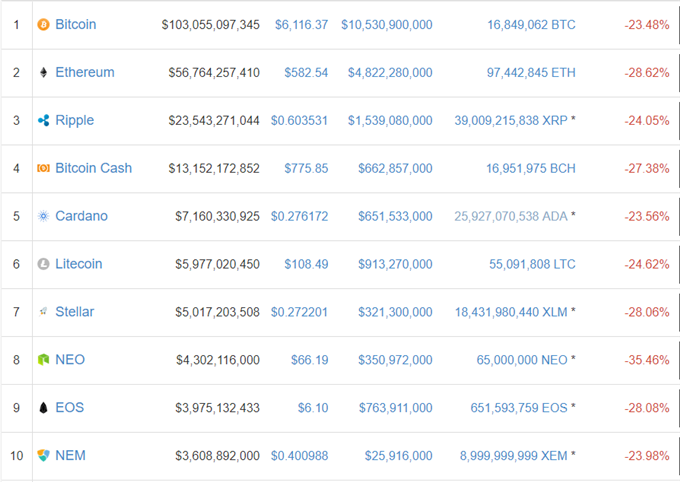Click Cardano volume $651,533,000
The height and width of the screenshot is (482, 680).
[395, 216]
